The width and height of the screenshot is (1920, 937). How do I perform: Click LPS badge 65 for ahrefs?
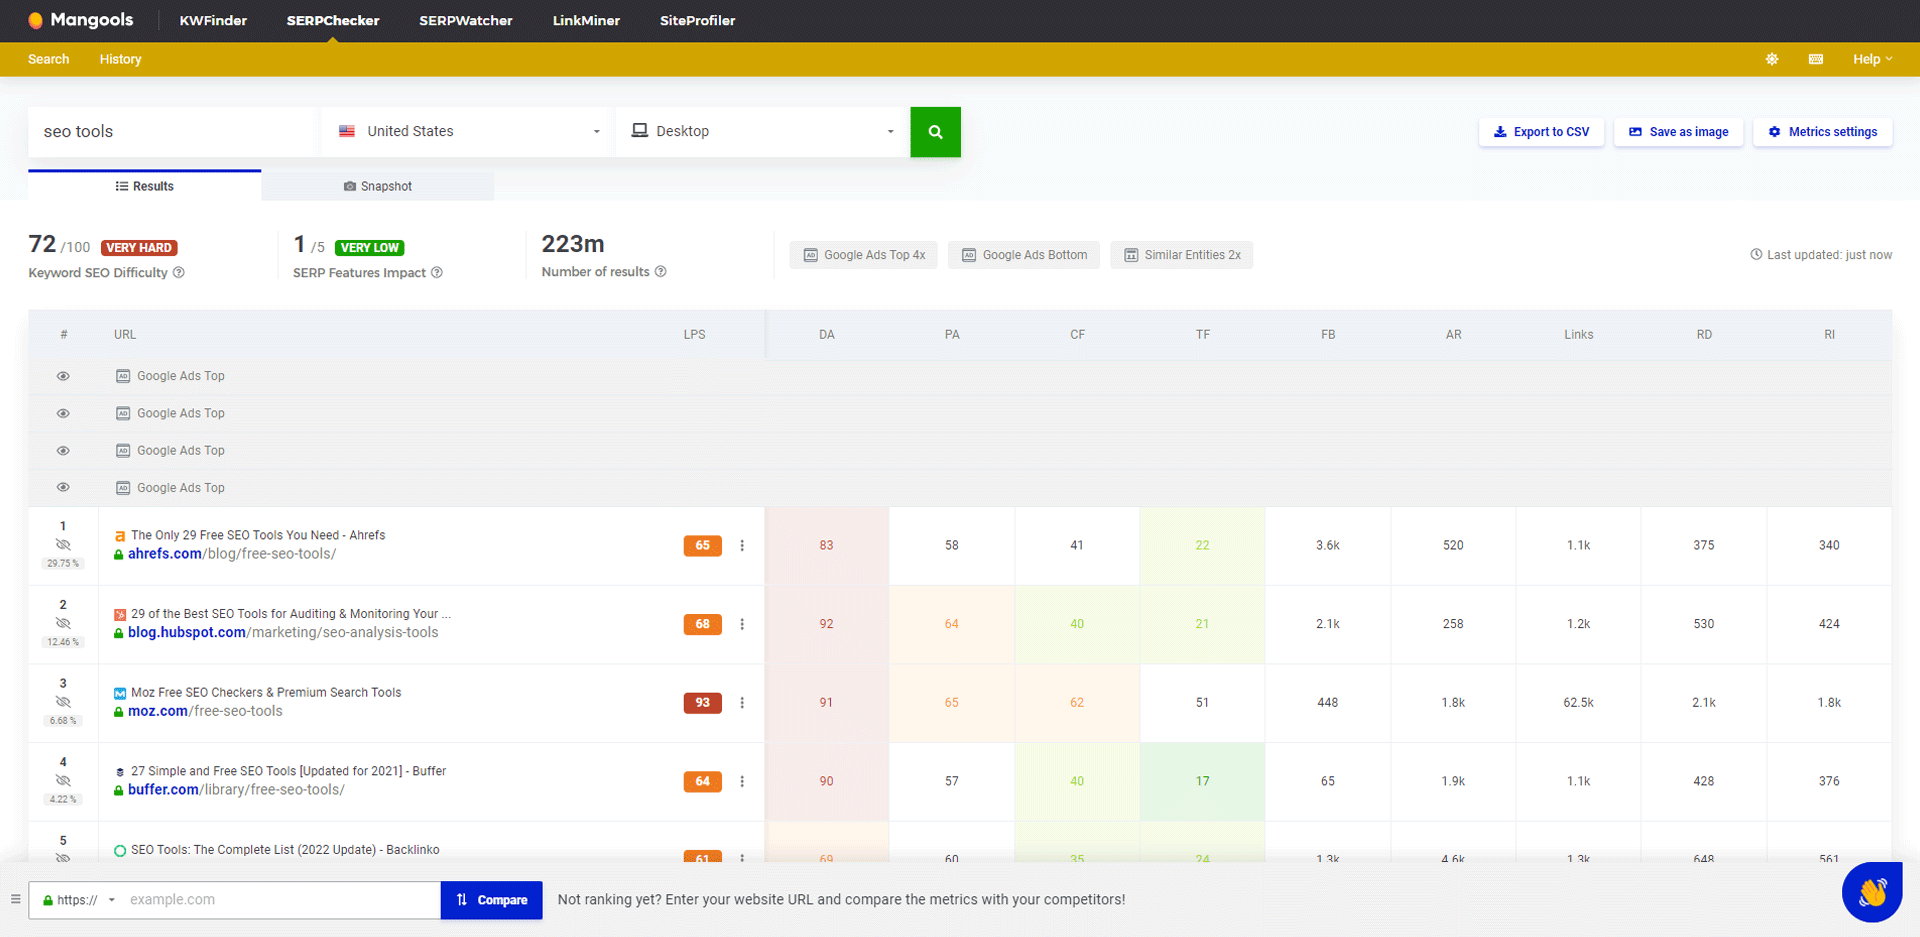[702, 546]
